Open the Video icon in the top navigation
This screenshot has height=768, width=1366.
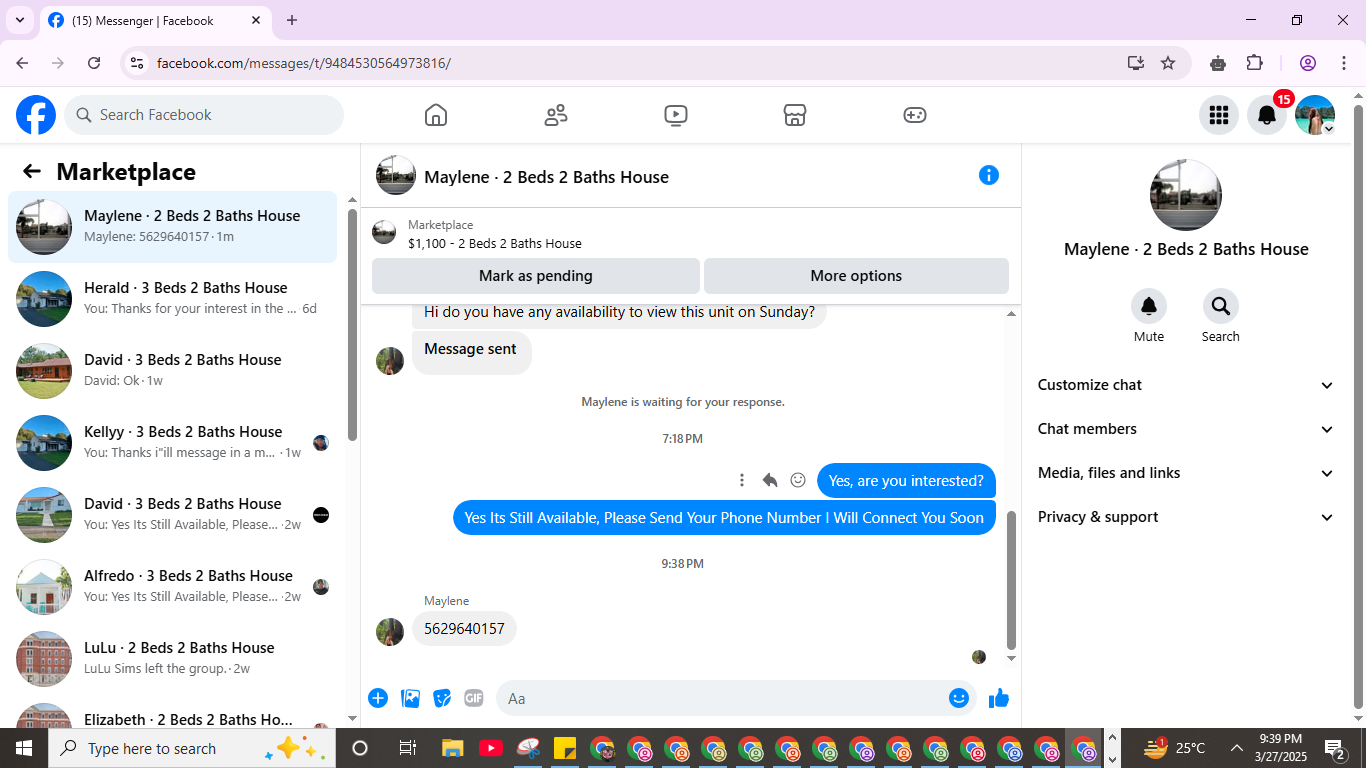click(676, 115)
